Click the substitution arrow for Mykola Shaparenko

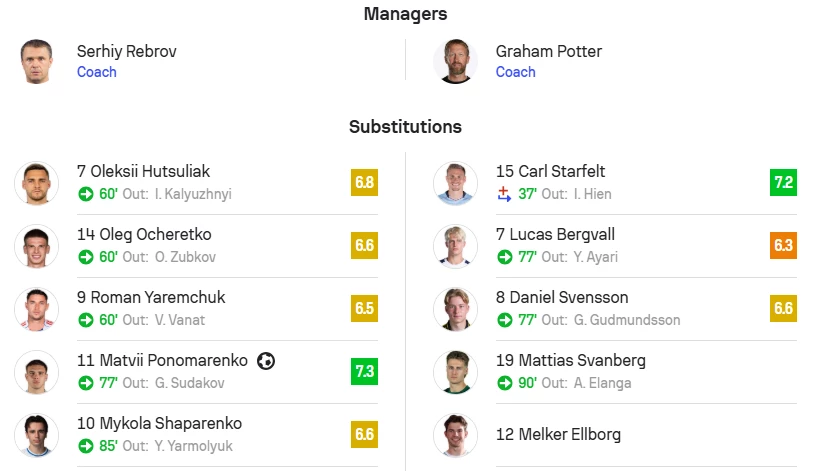(x=85, y=446)
